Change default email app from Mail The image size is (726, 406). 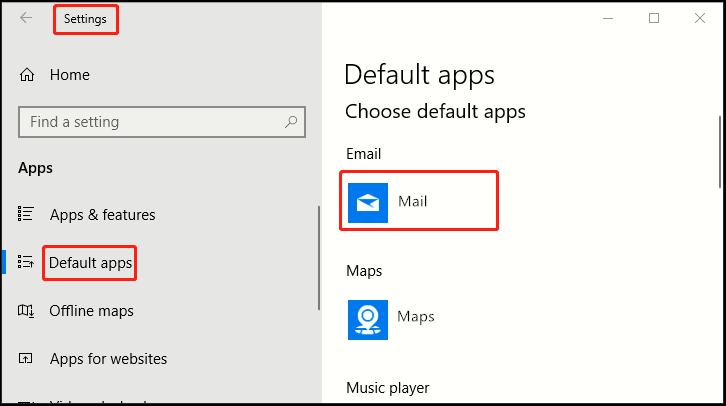(x=419, y=201)
